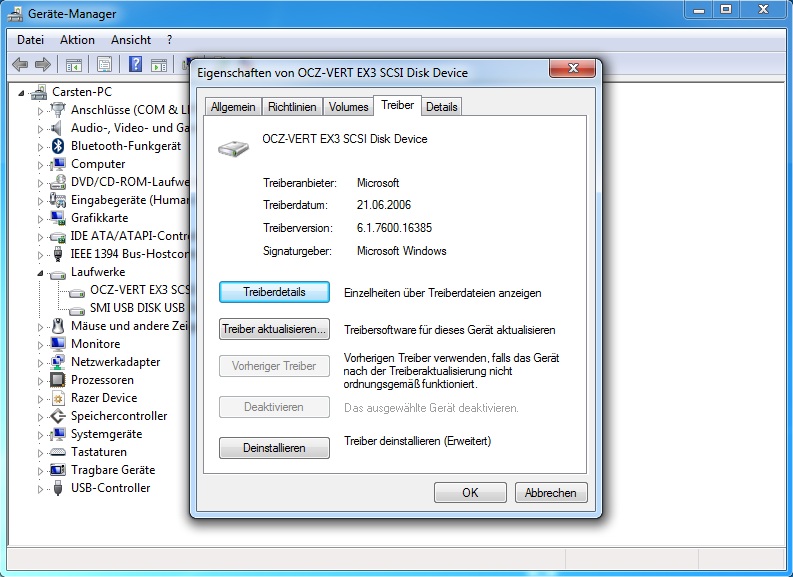Open the Datei menu
This screenshot has width=793, height=577.
click(x=30, y=40)
